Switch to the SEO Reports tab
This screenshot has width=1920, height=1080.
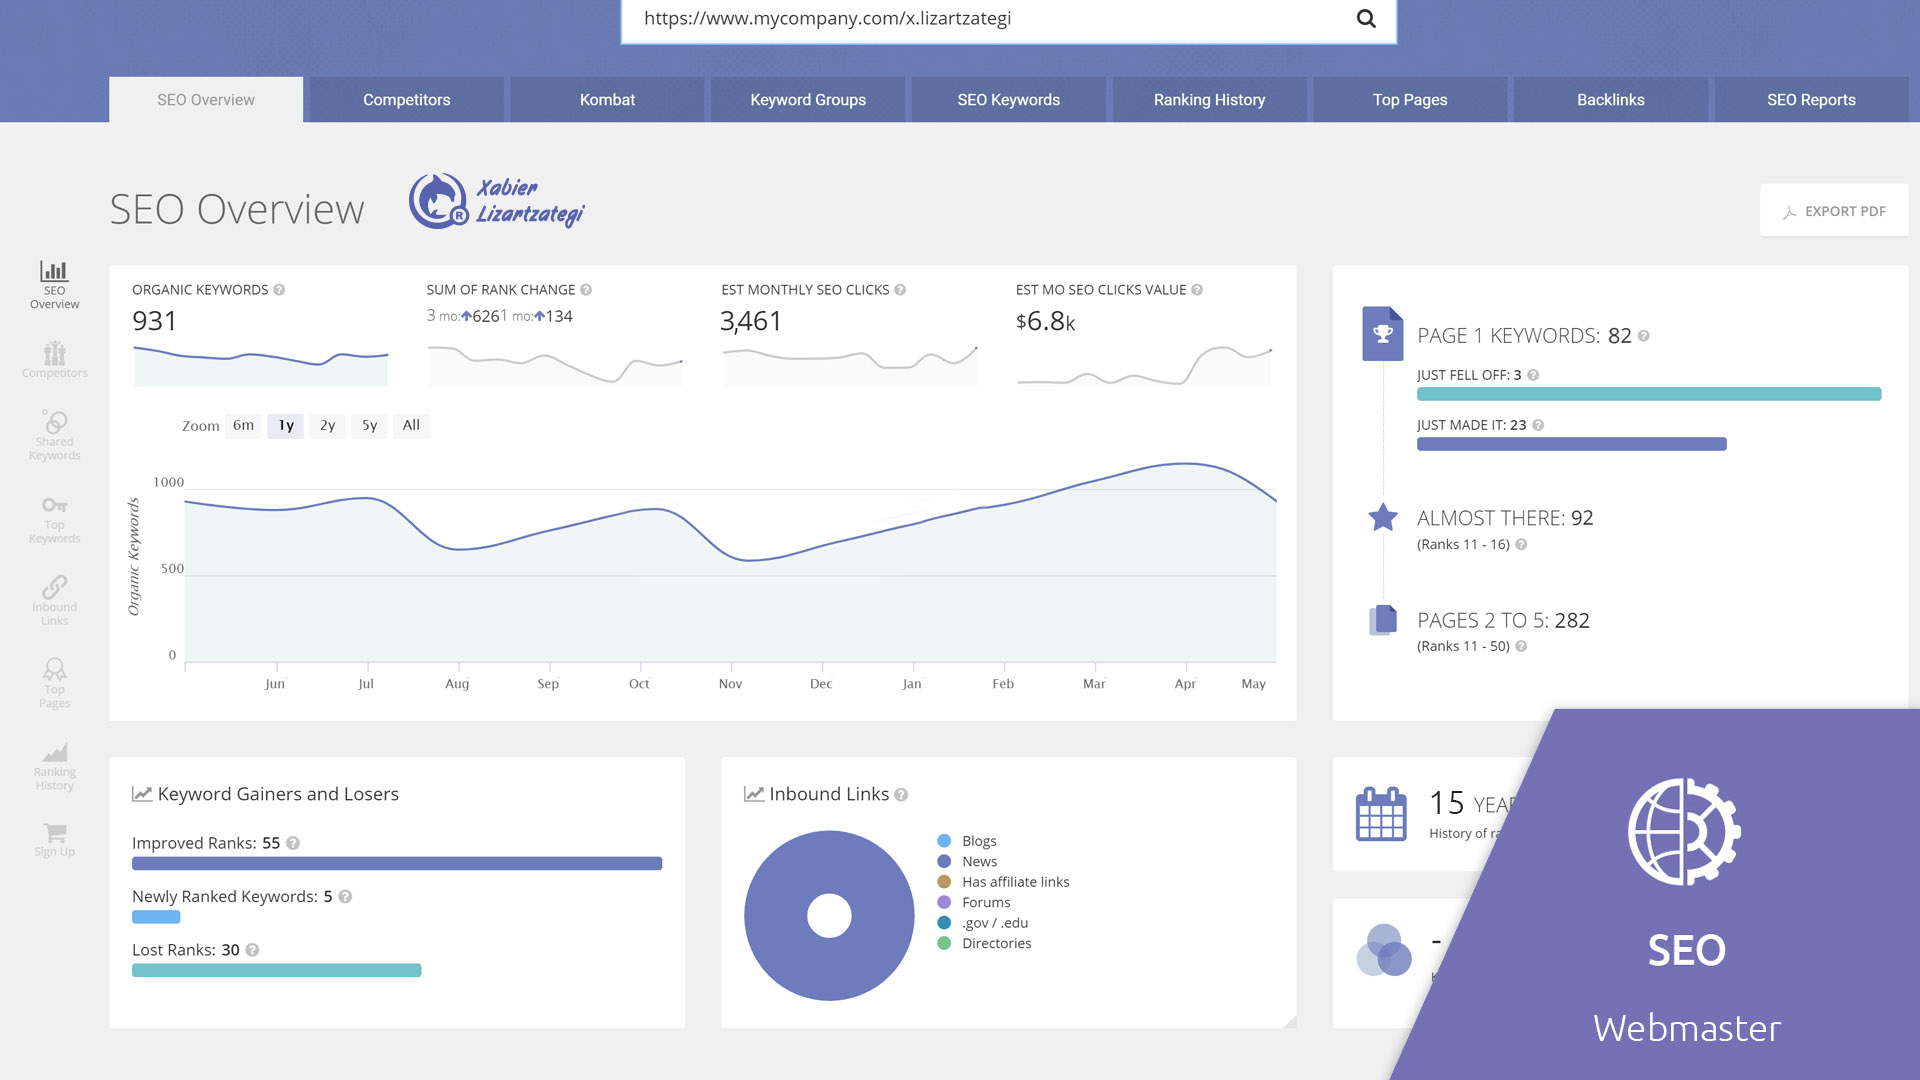pos(1810,100)
